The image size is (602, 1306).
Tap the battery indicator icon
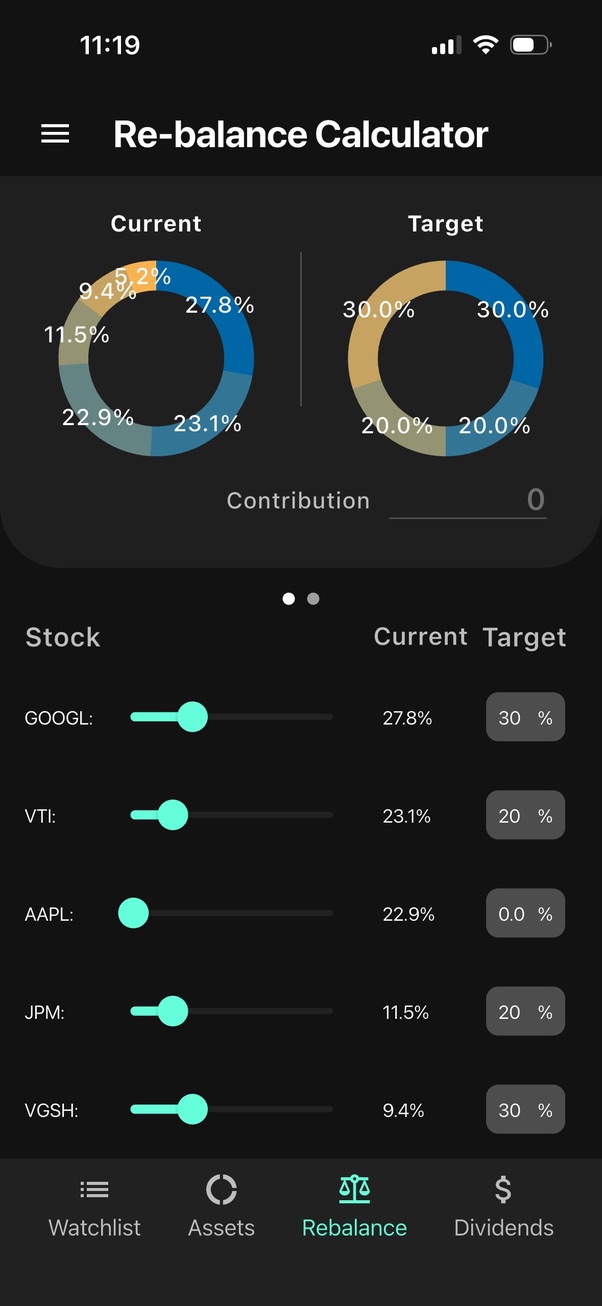[527, 44]
